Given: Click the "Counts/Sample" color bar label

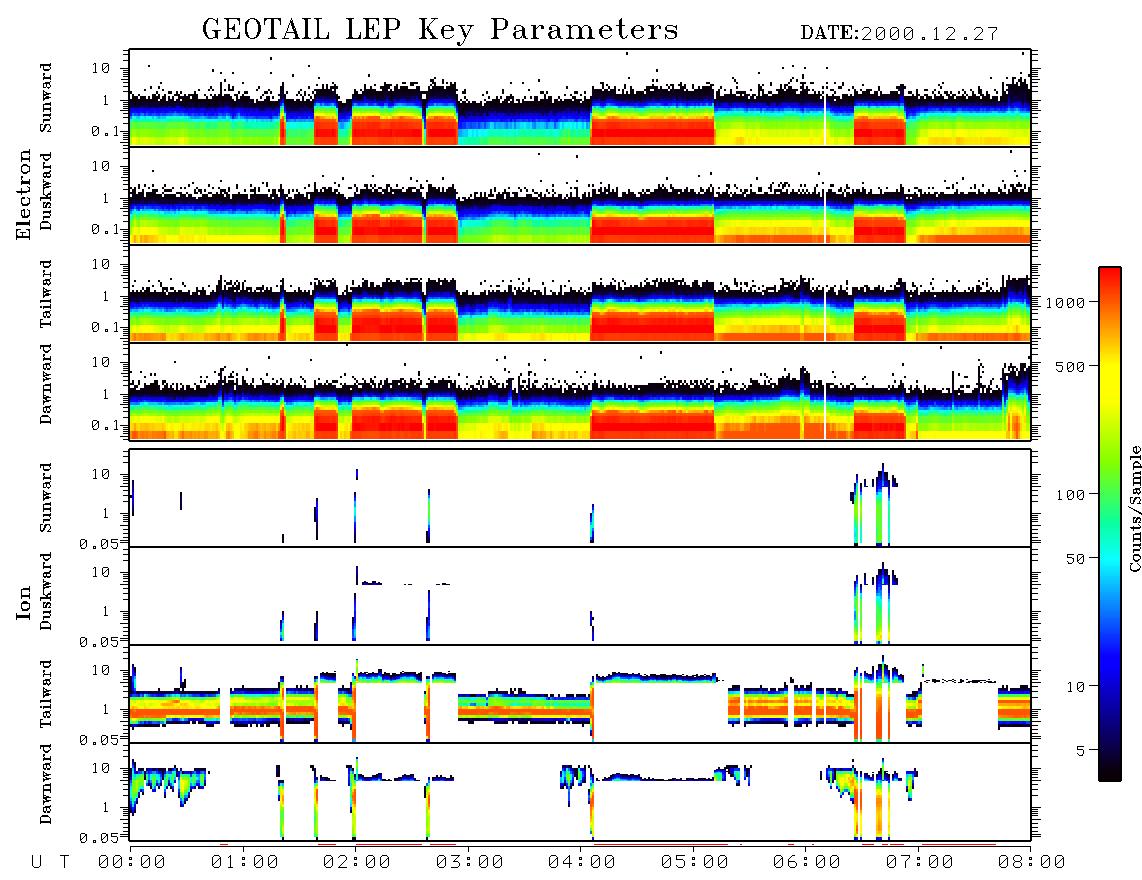Looking at the screenshot, I should (1135, 508).
